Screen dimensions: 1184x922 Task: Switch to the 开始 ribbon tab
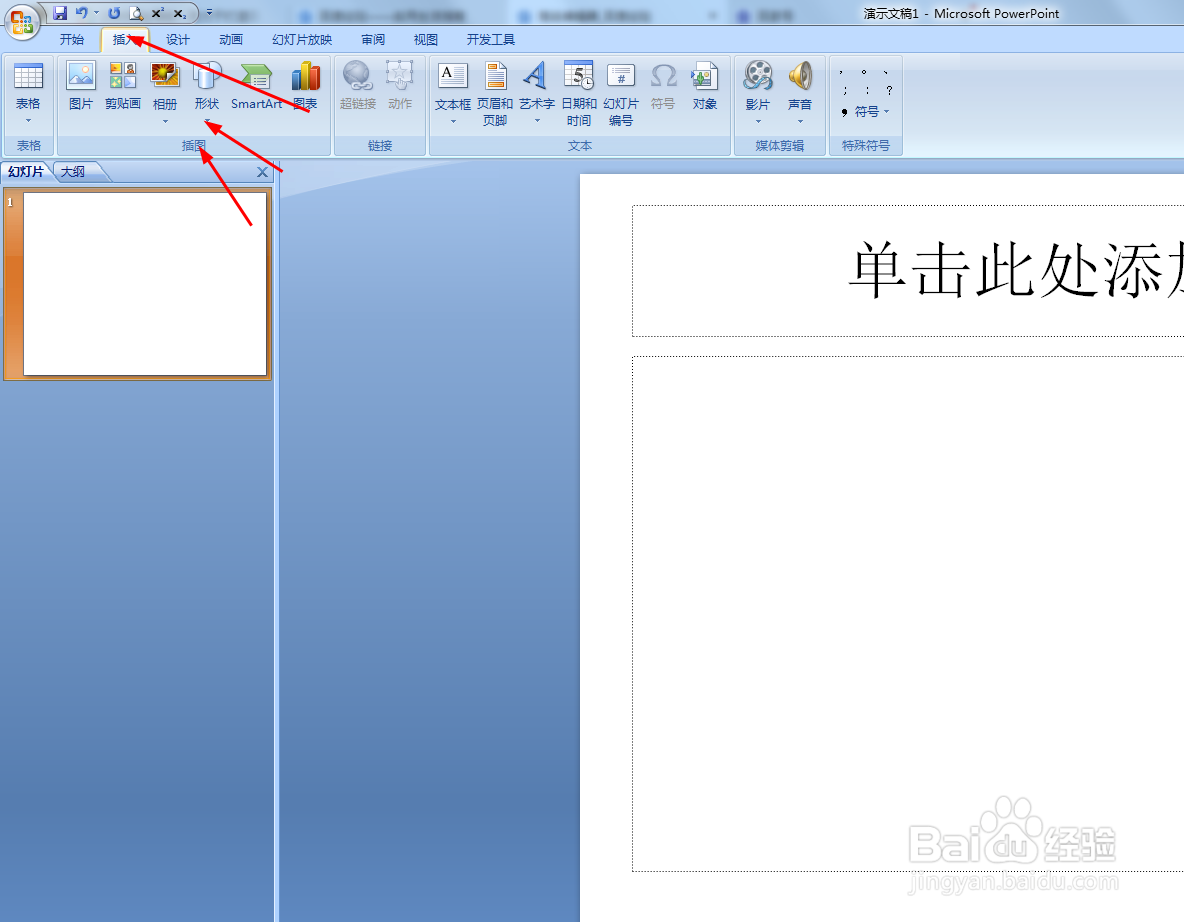pos(72,39)
